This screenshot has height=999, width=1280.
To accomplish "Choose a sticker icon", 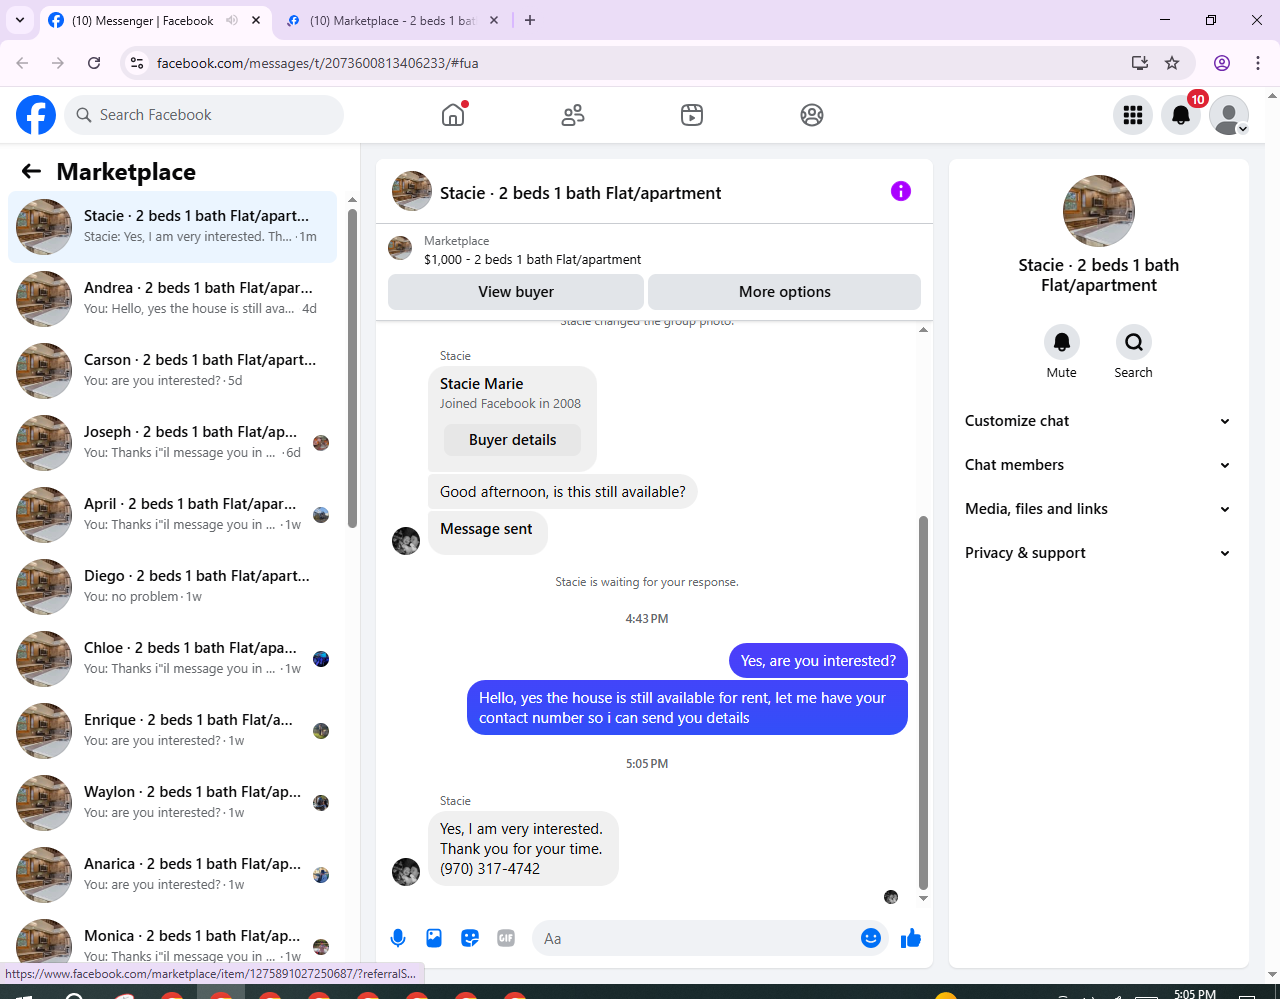I will tap(470, 938).
